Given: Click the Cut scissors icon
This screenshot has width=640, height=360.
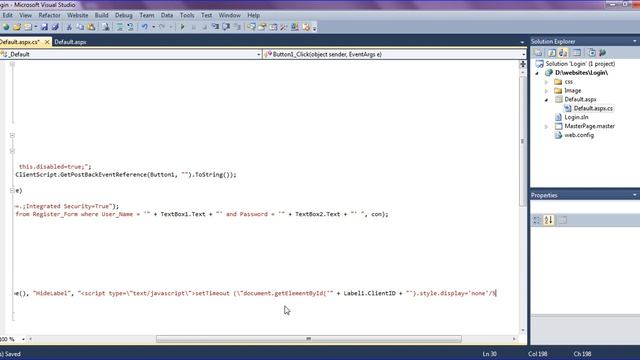Looking at the screenshot, I should 69,27.
